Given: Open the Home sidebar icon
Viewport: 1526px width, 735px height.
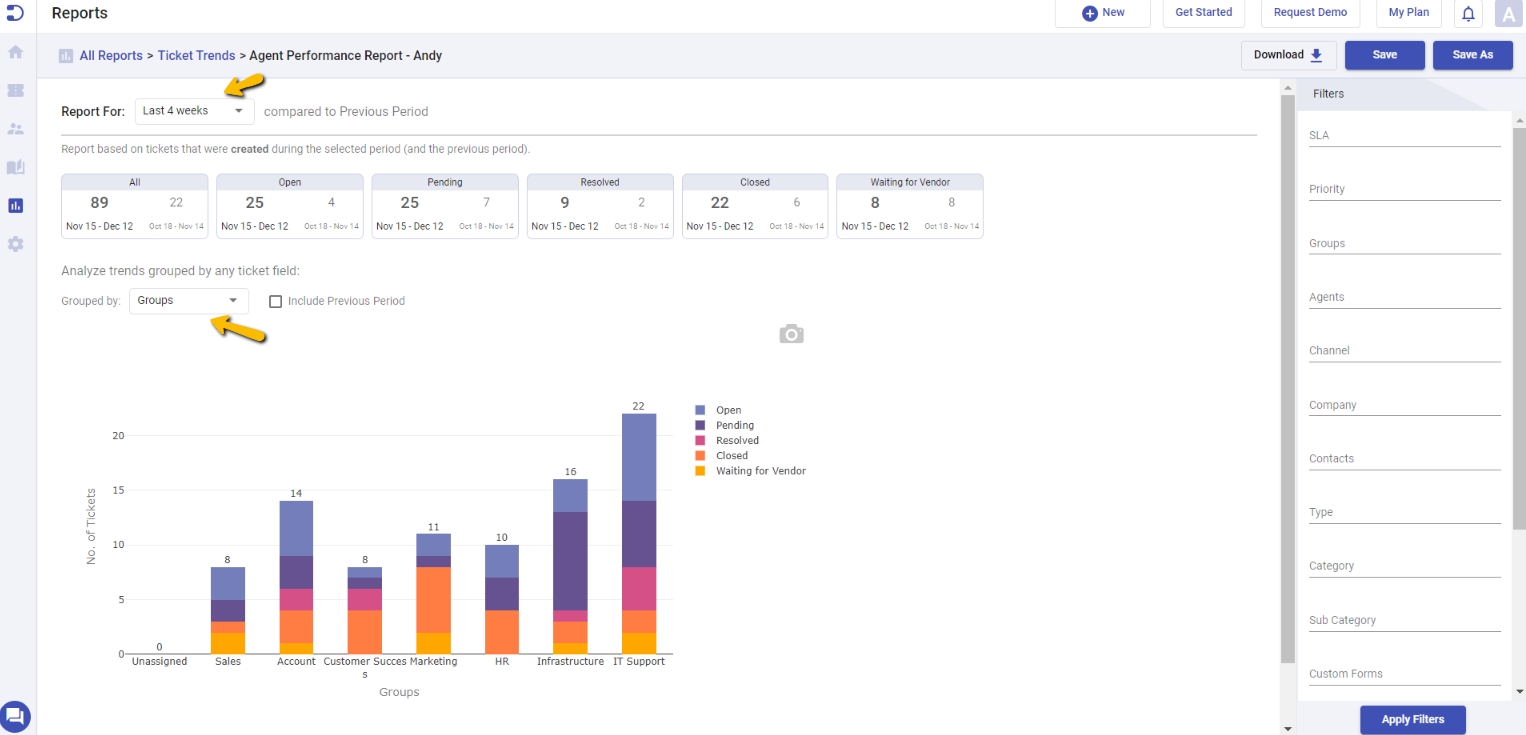Looking at the screenshot, I should click(15, 52).
